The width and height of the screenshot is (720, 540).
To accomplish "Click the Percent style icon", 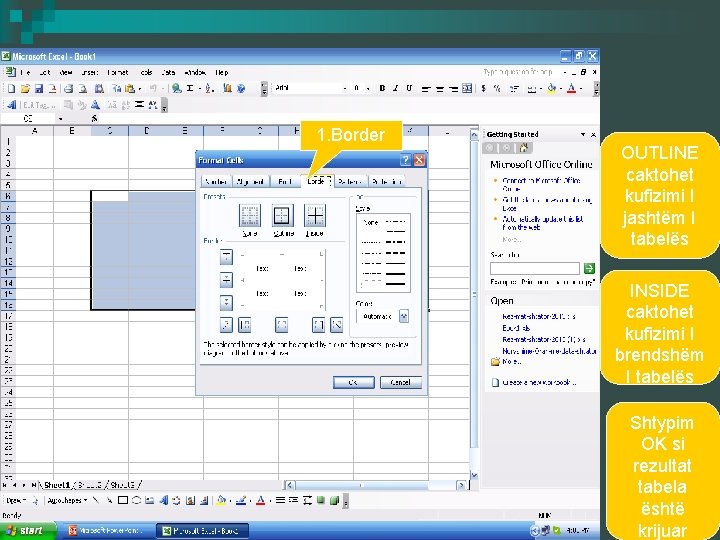I will click(x=497, y=89).
